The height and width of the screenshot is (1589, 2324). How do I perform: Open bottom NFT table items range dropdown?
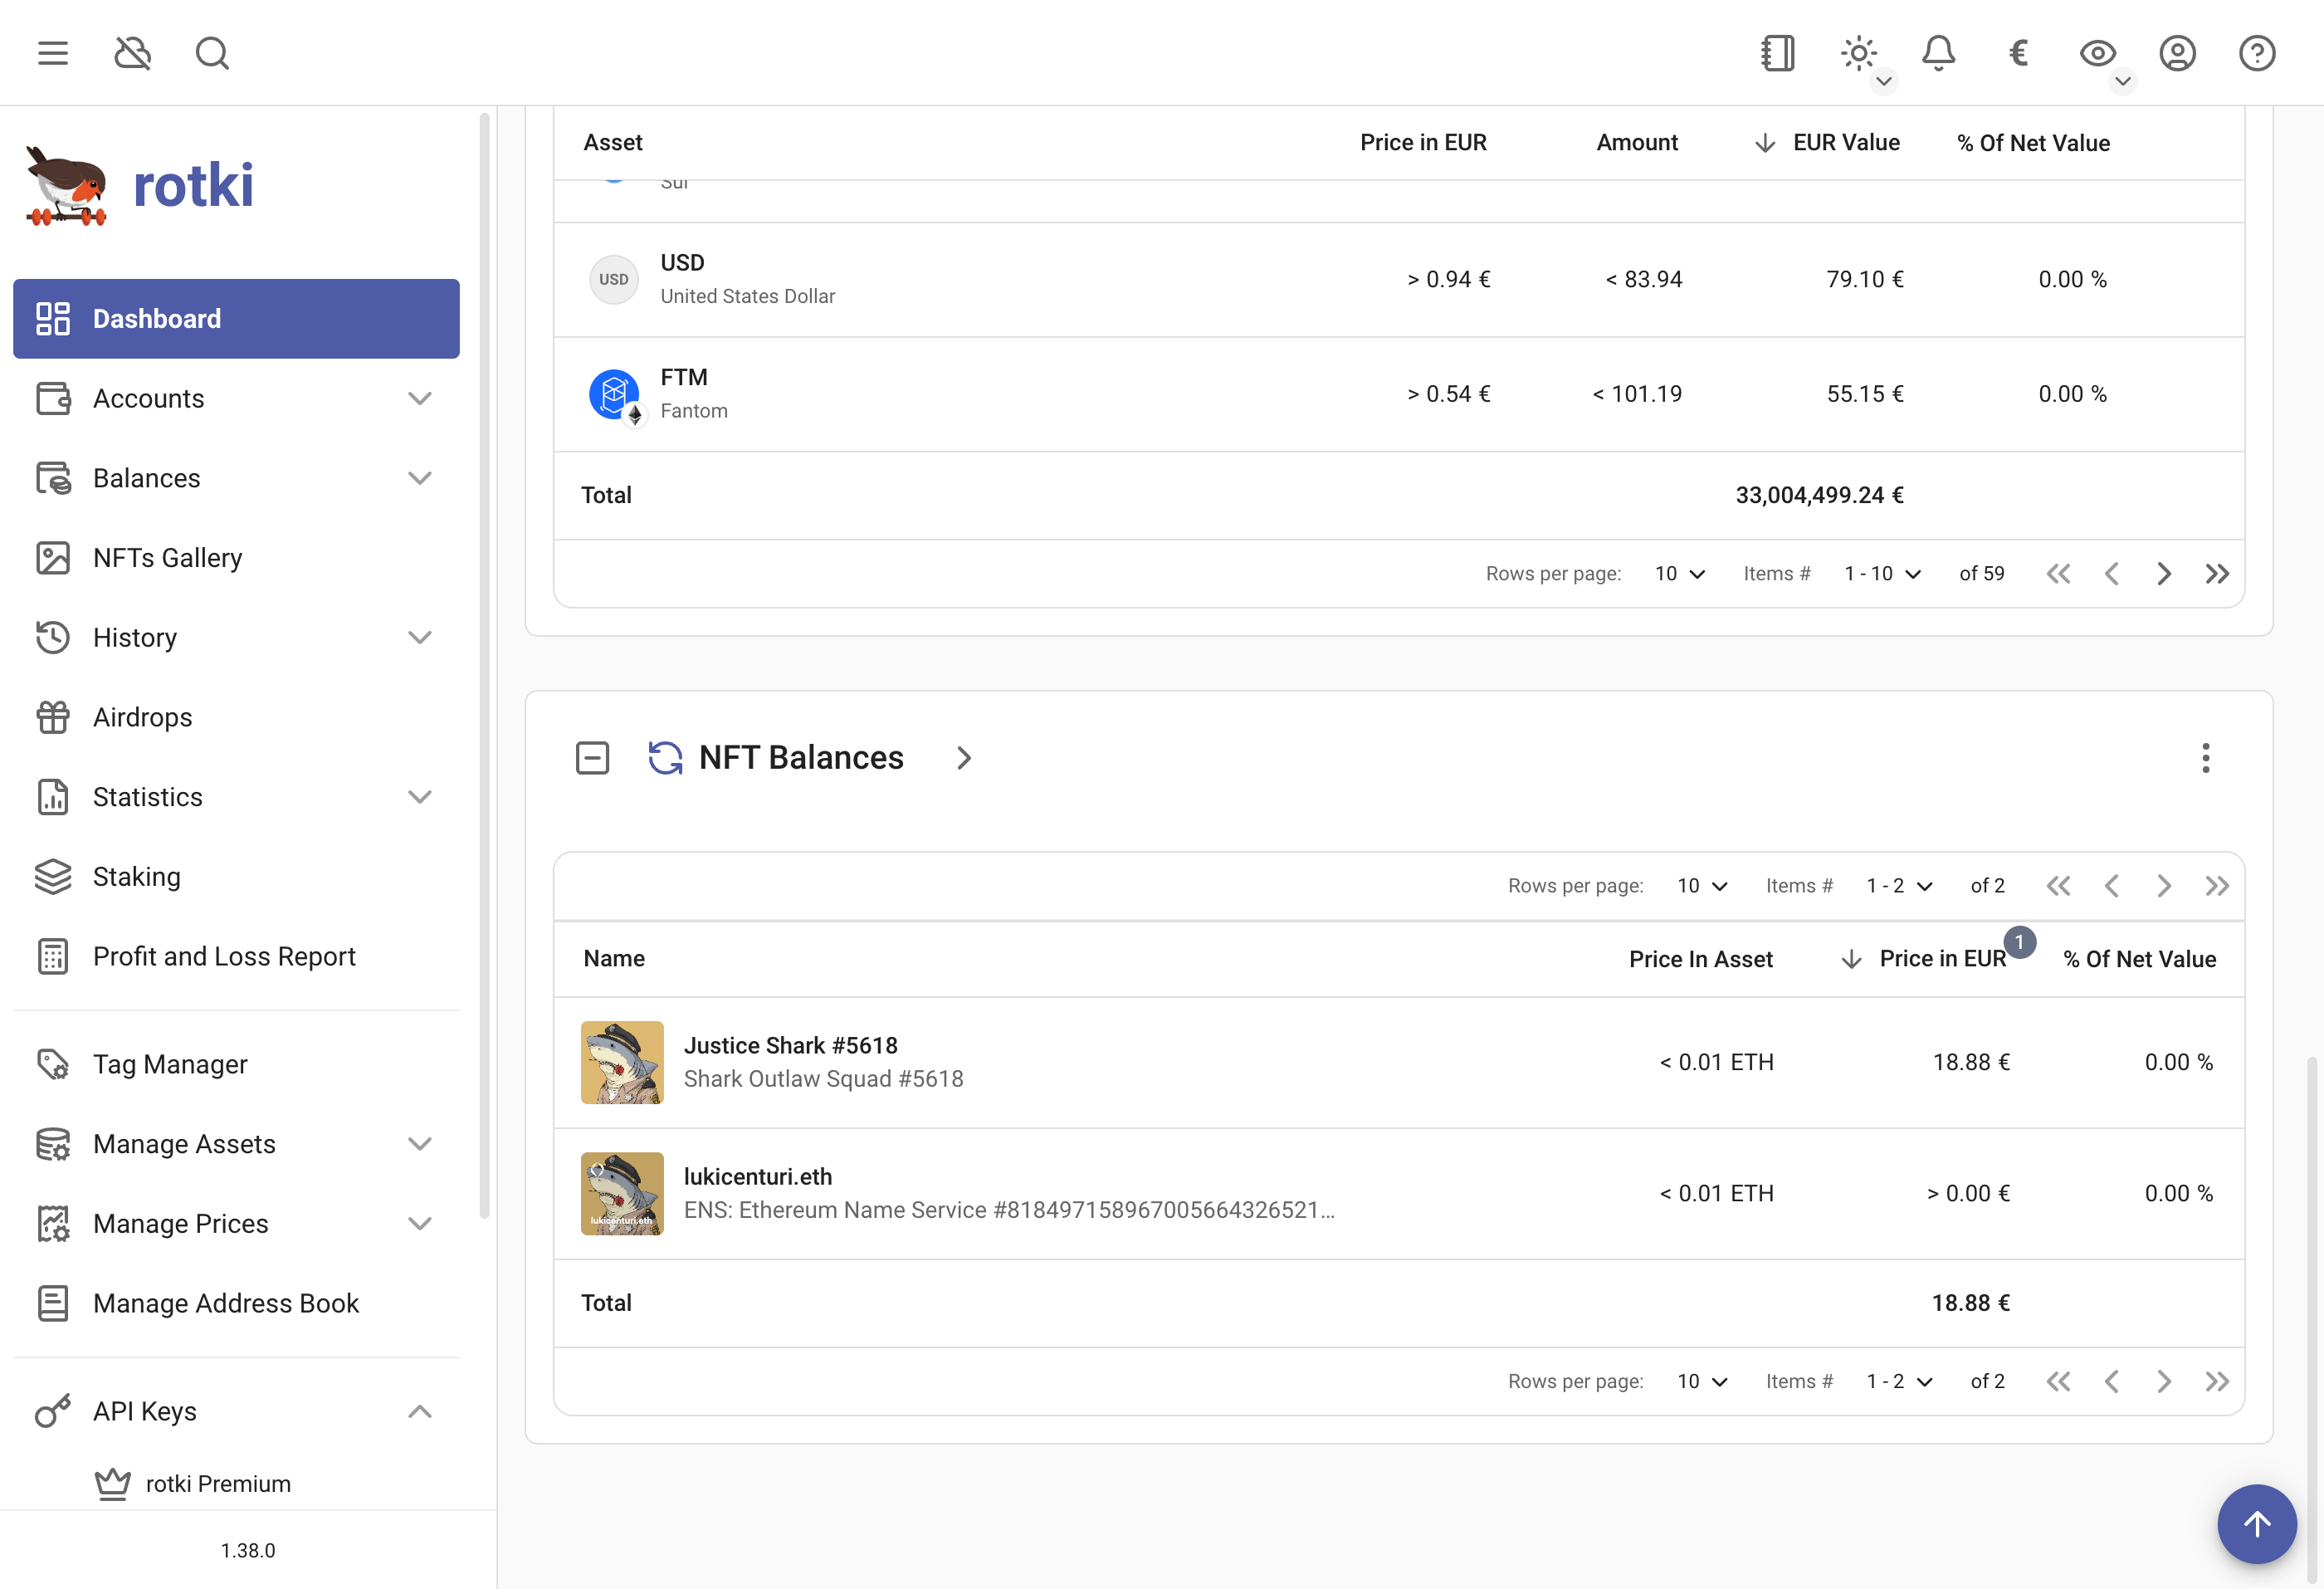[x=1899, y=1381]
